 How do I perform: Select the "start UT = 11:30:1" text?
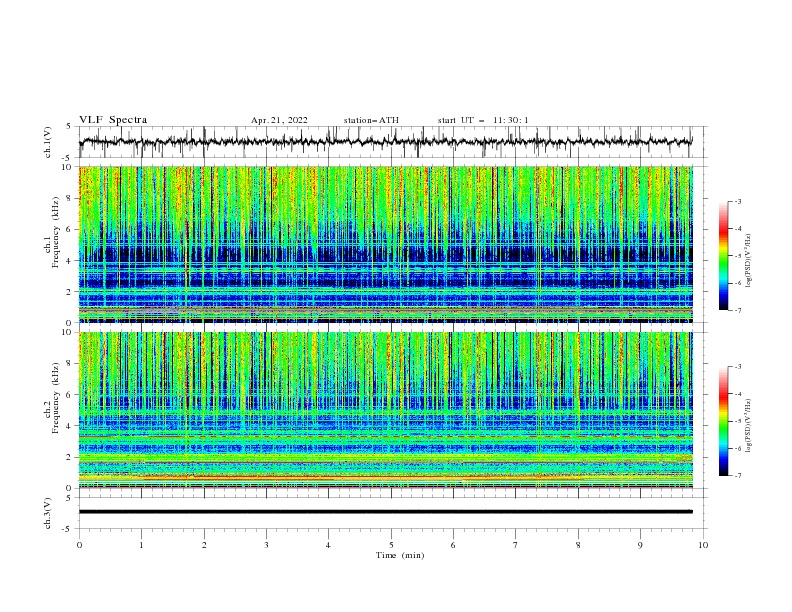click(483, 120)
